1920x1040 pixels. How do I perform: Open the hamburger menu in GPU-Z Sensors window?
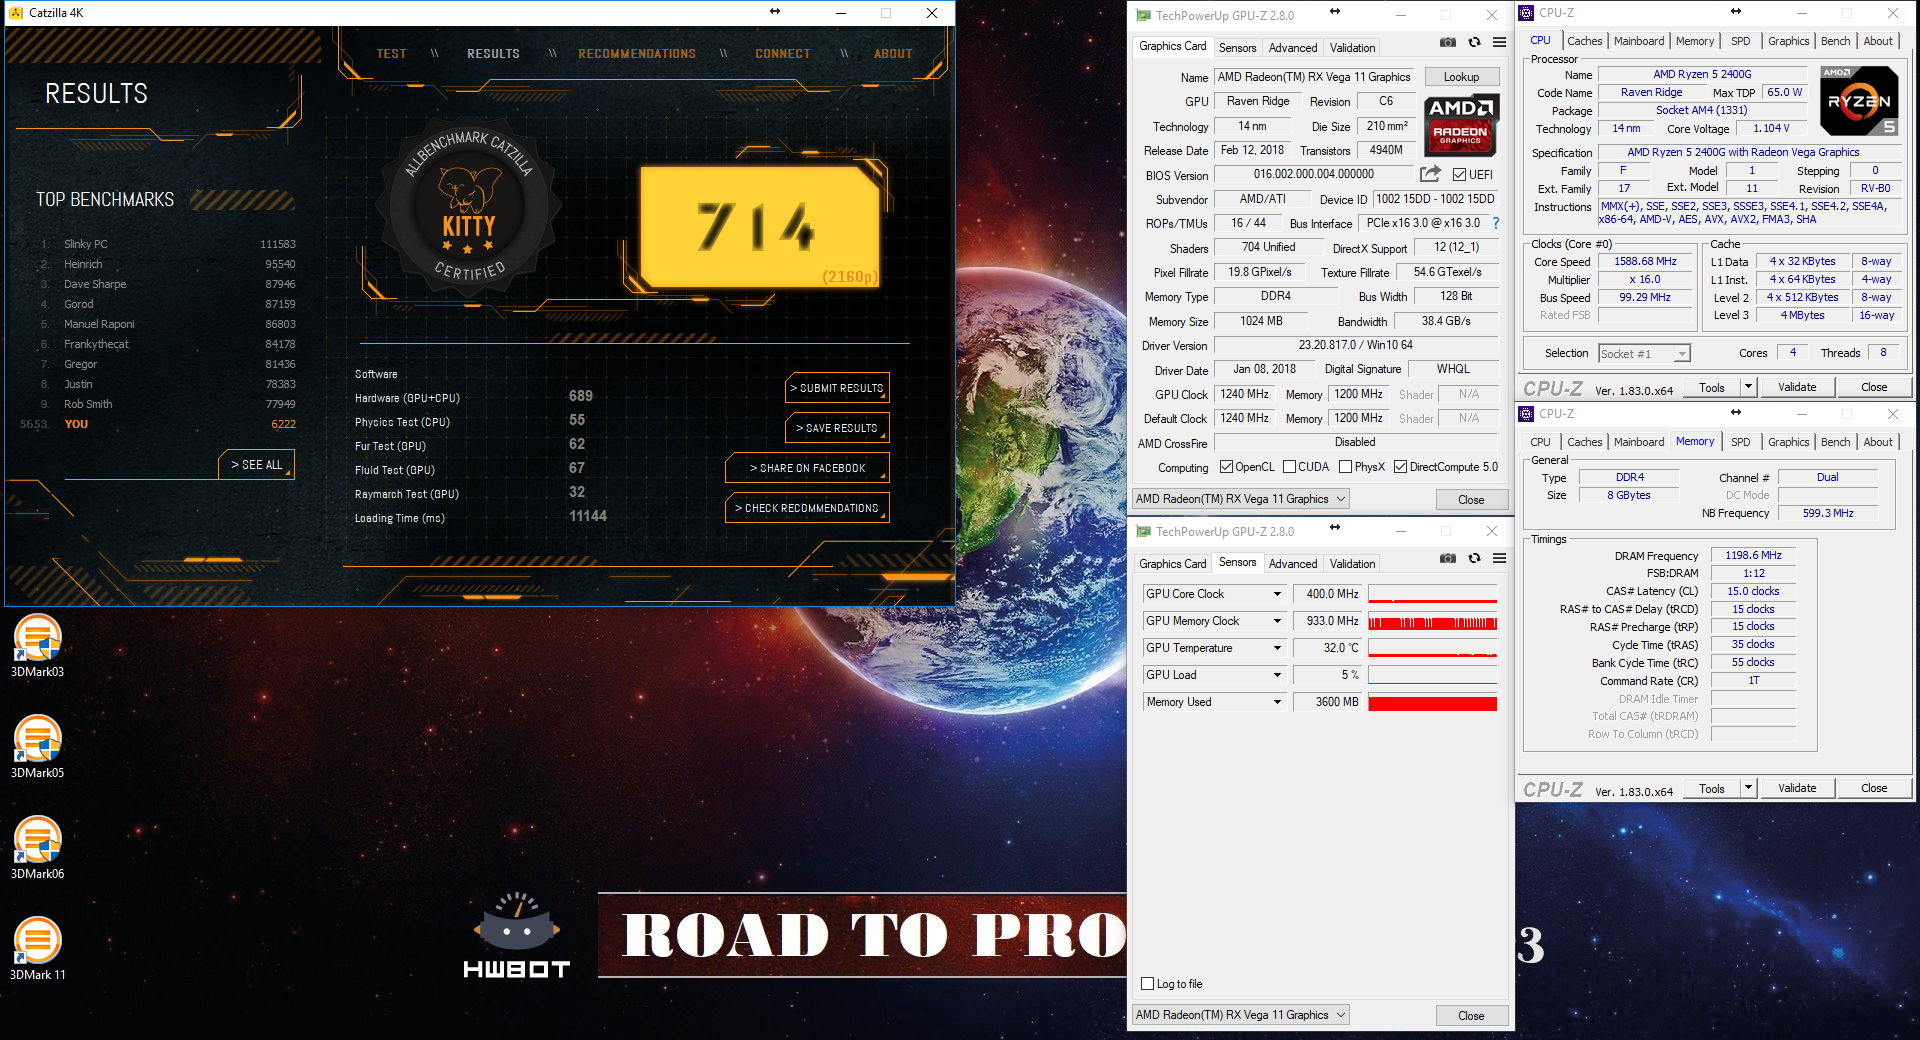pyautogui.click(x=1499, y=558)
